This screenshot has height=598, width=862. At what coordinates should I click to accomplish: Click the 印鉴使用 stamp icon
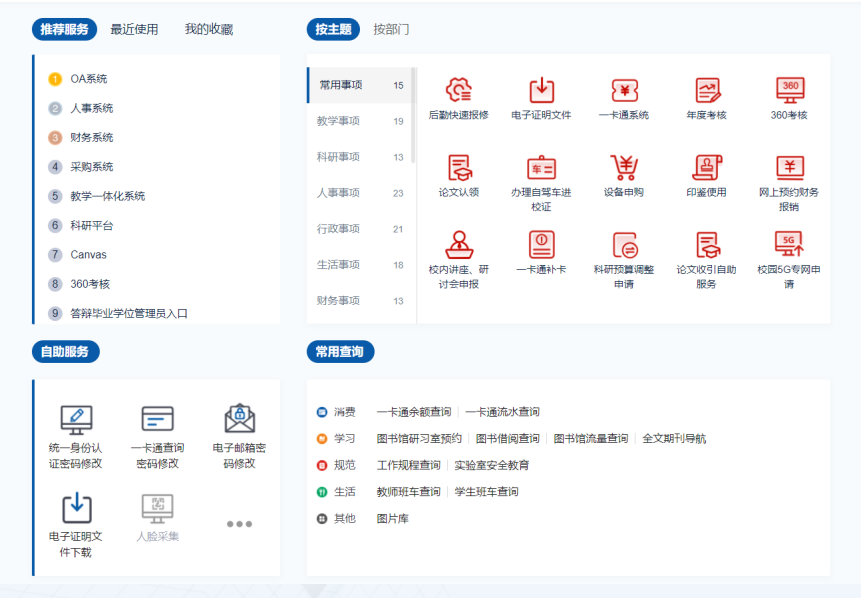[x=707, y=168]
